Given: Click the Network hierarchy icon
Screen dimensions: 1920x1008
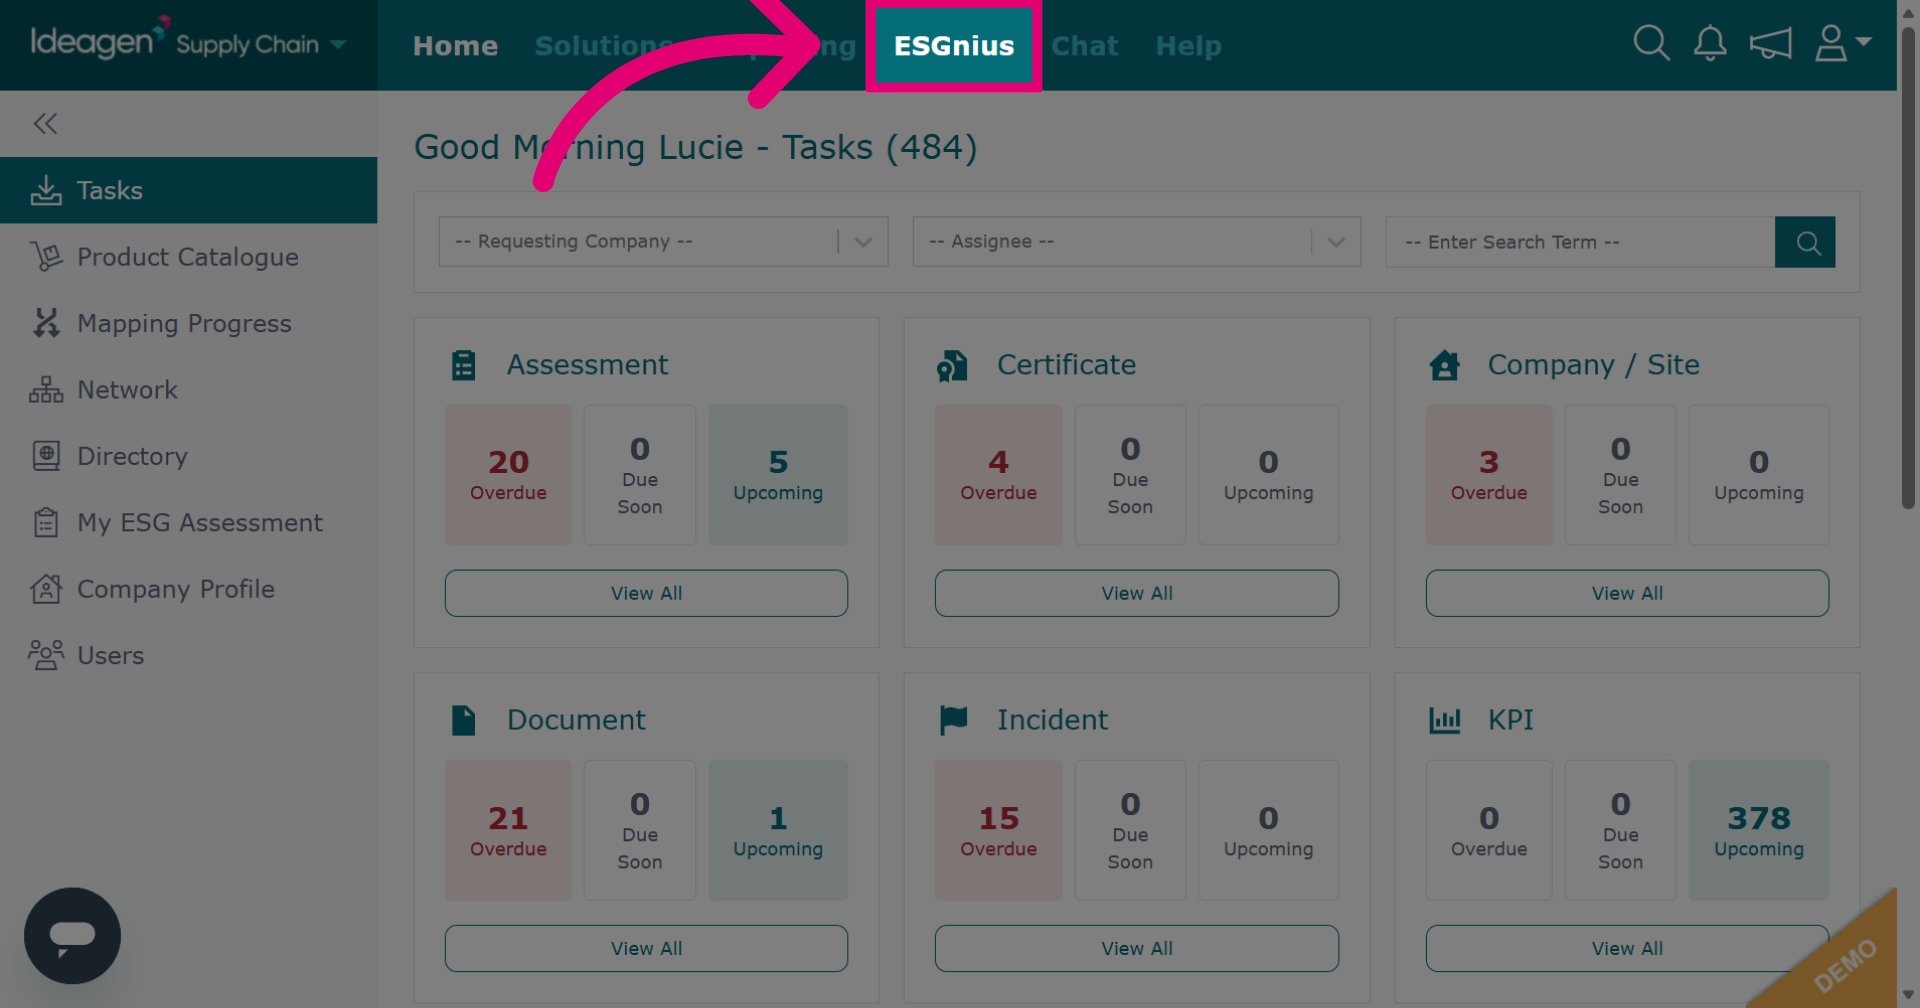Looking at the screenshot, I should pos(46,390).
